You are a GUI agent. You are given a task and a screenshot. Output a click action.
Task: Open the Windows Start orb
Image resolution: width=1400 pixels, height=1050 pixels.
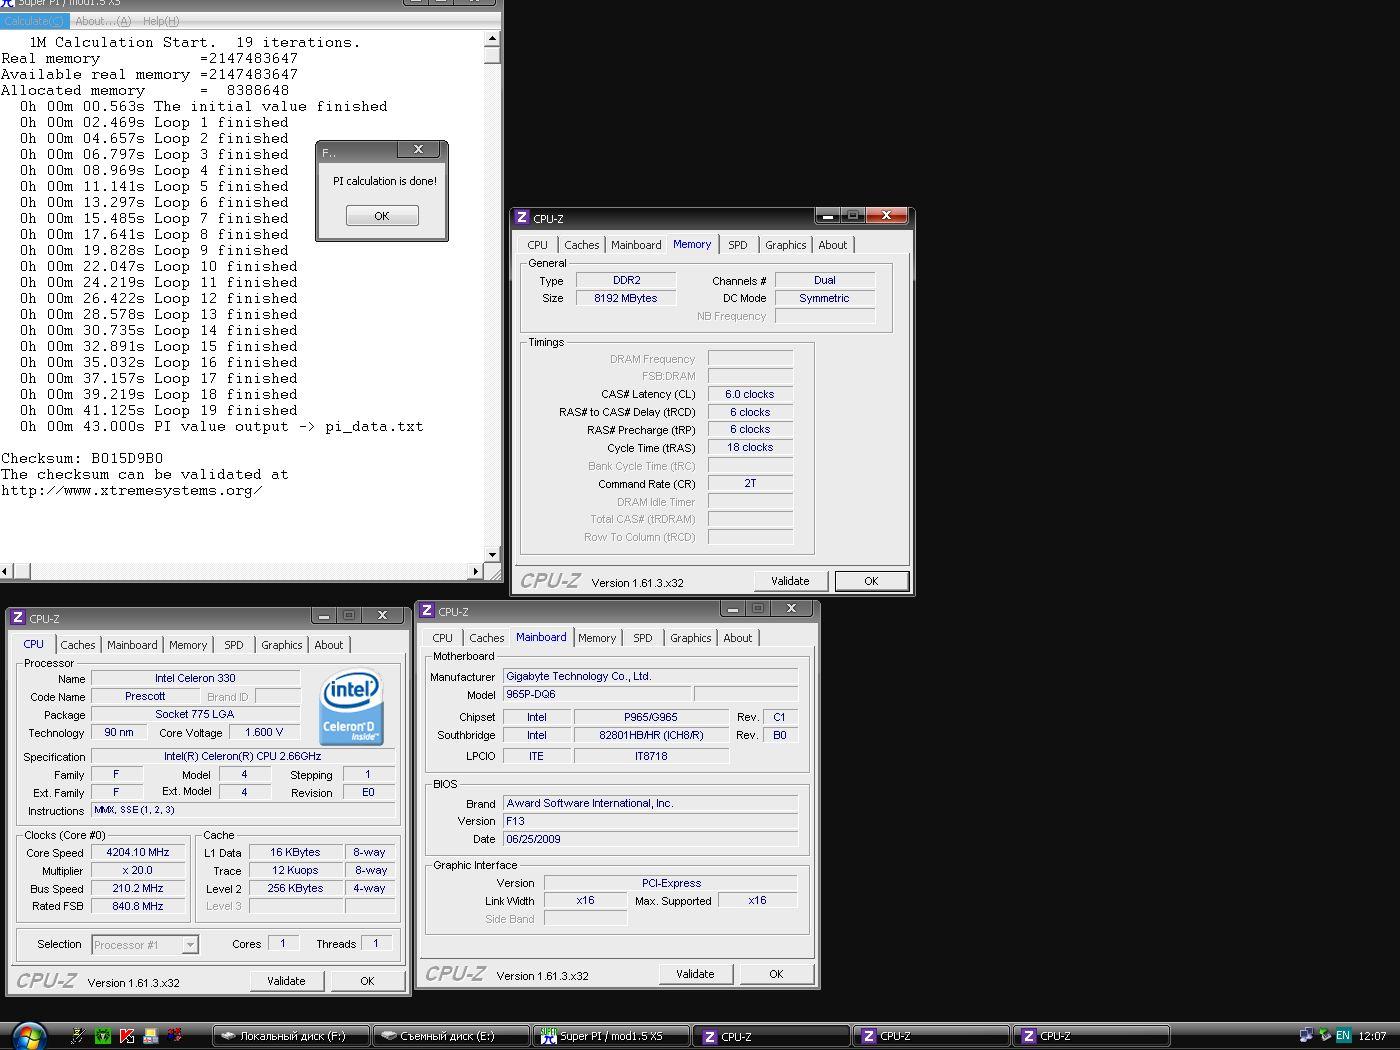(27, 1036)
